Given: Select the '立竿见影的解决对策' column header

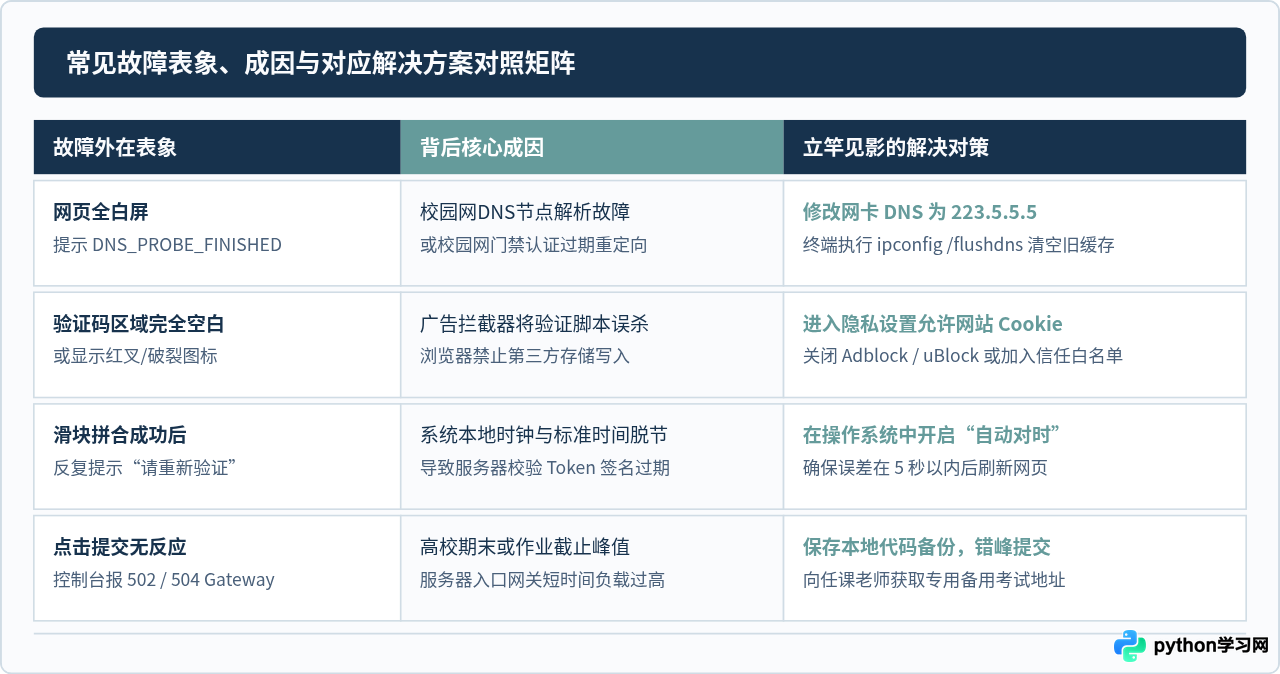Looking at the screenshot, I should pyautogui.click(x=1015, y=147).
